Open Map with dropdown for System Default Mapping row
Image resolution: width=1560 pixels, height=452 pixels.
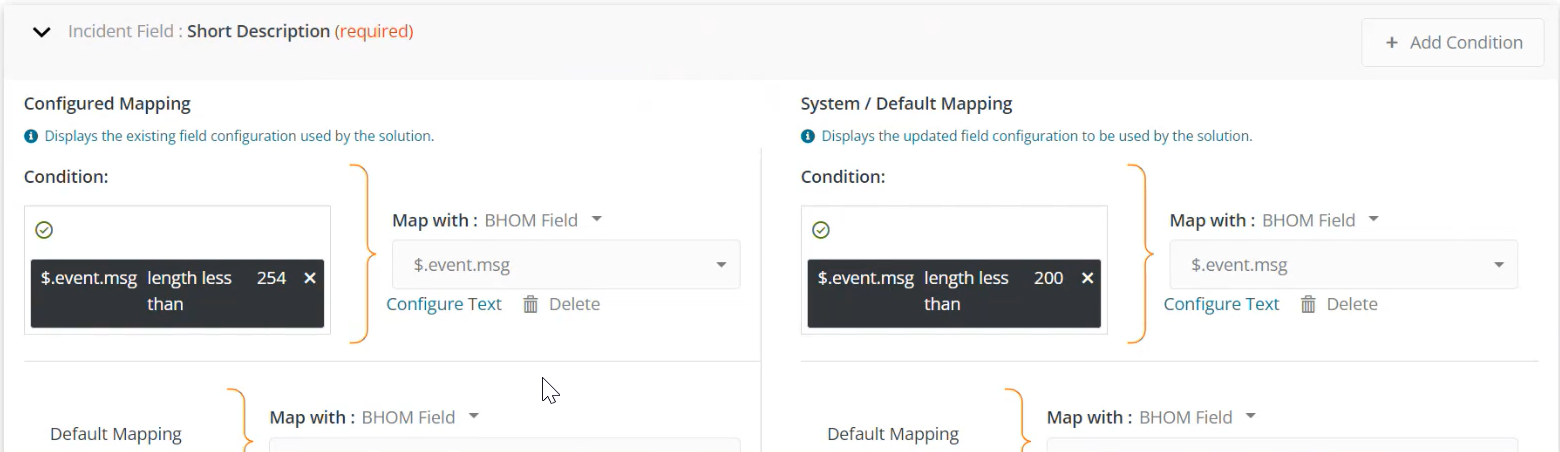pyautogui.click(x=1197, y=417)
